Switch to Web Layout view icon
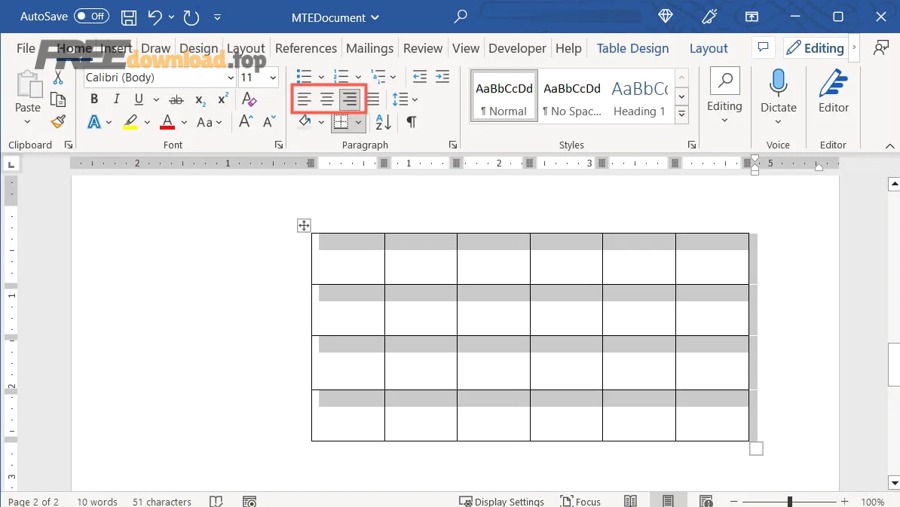The height and width of the screenshot is (507, 900). coord(706,501)
